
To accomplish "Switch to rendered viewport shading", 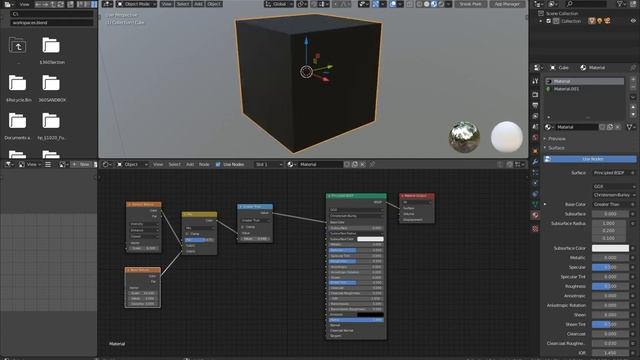I will pos(441,4).
